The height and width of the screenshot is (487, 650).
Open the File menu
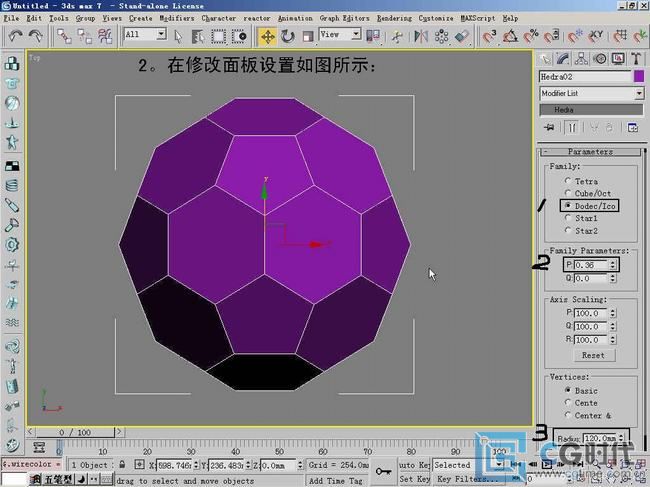pos(11,18)
